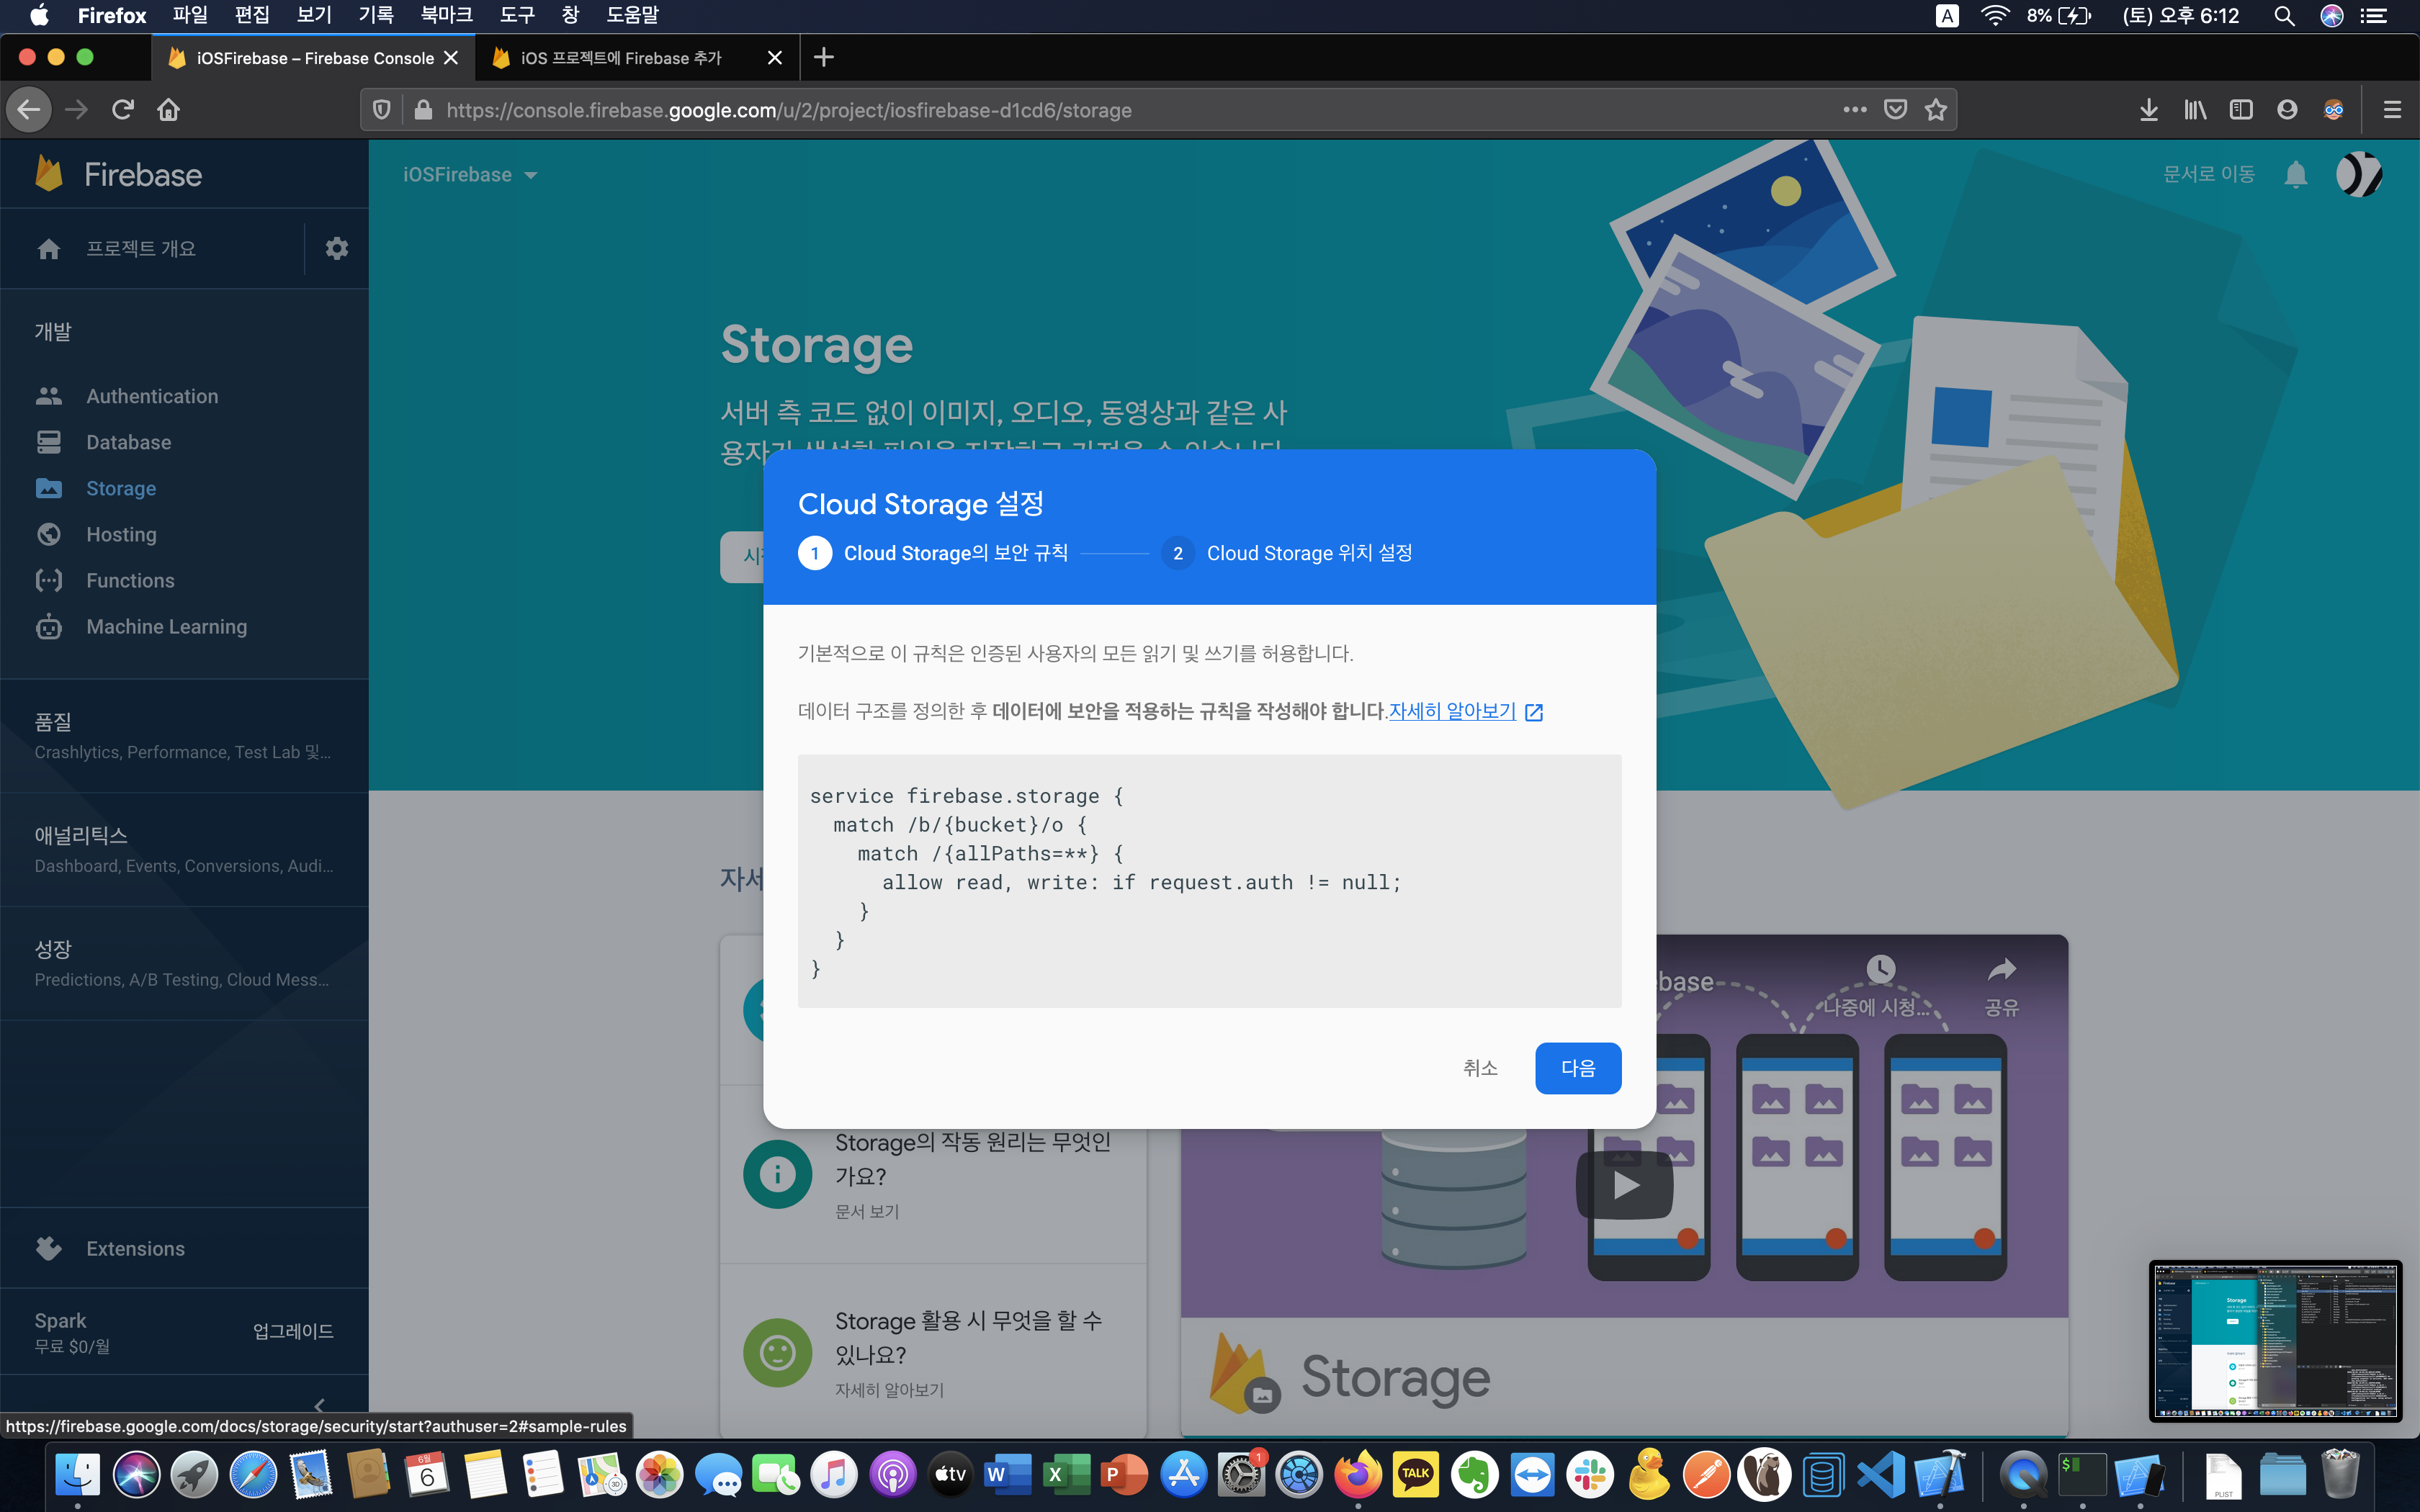This screenshot has height=1512, width=2420.
Task: Click the URL address bar
Action: coord(1100,110)
